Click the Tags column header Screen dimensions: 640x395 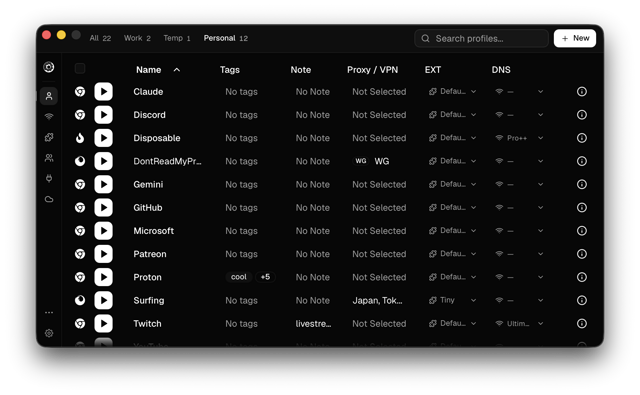pos(230,70)
